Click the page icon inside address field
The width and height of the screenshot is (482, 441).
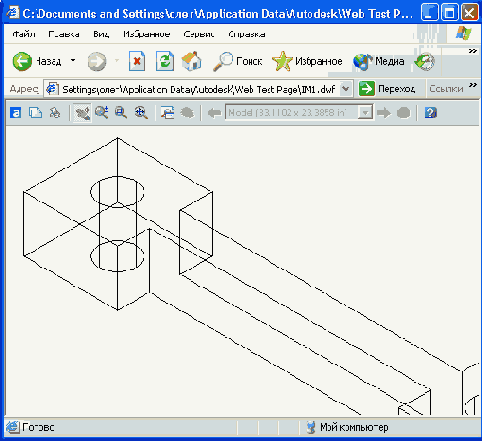tap(52, 89)
